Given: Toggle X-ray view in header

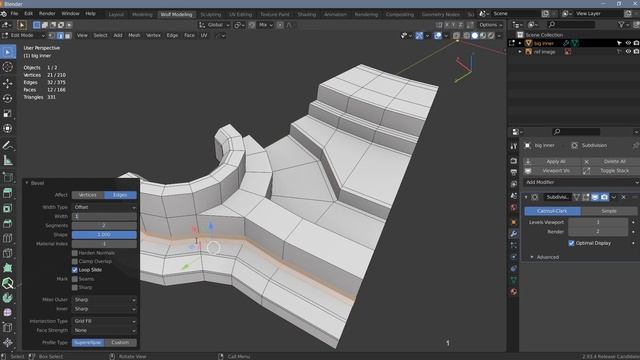Looking at the screenshot, I should (456, 36).
